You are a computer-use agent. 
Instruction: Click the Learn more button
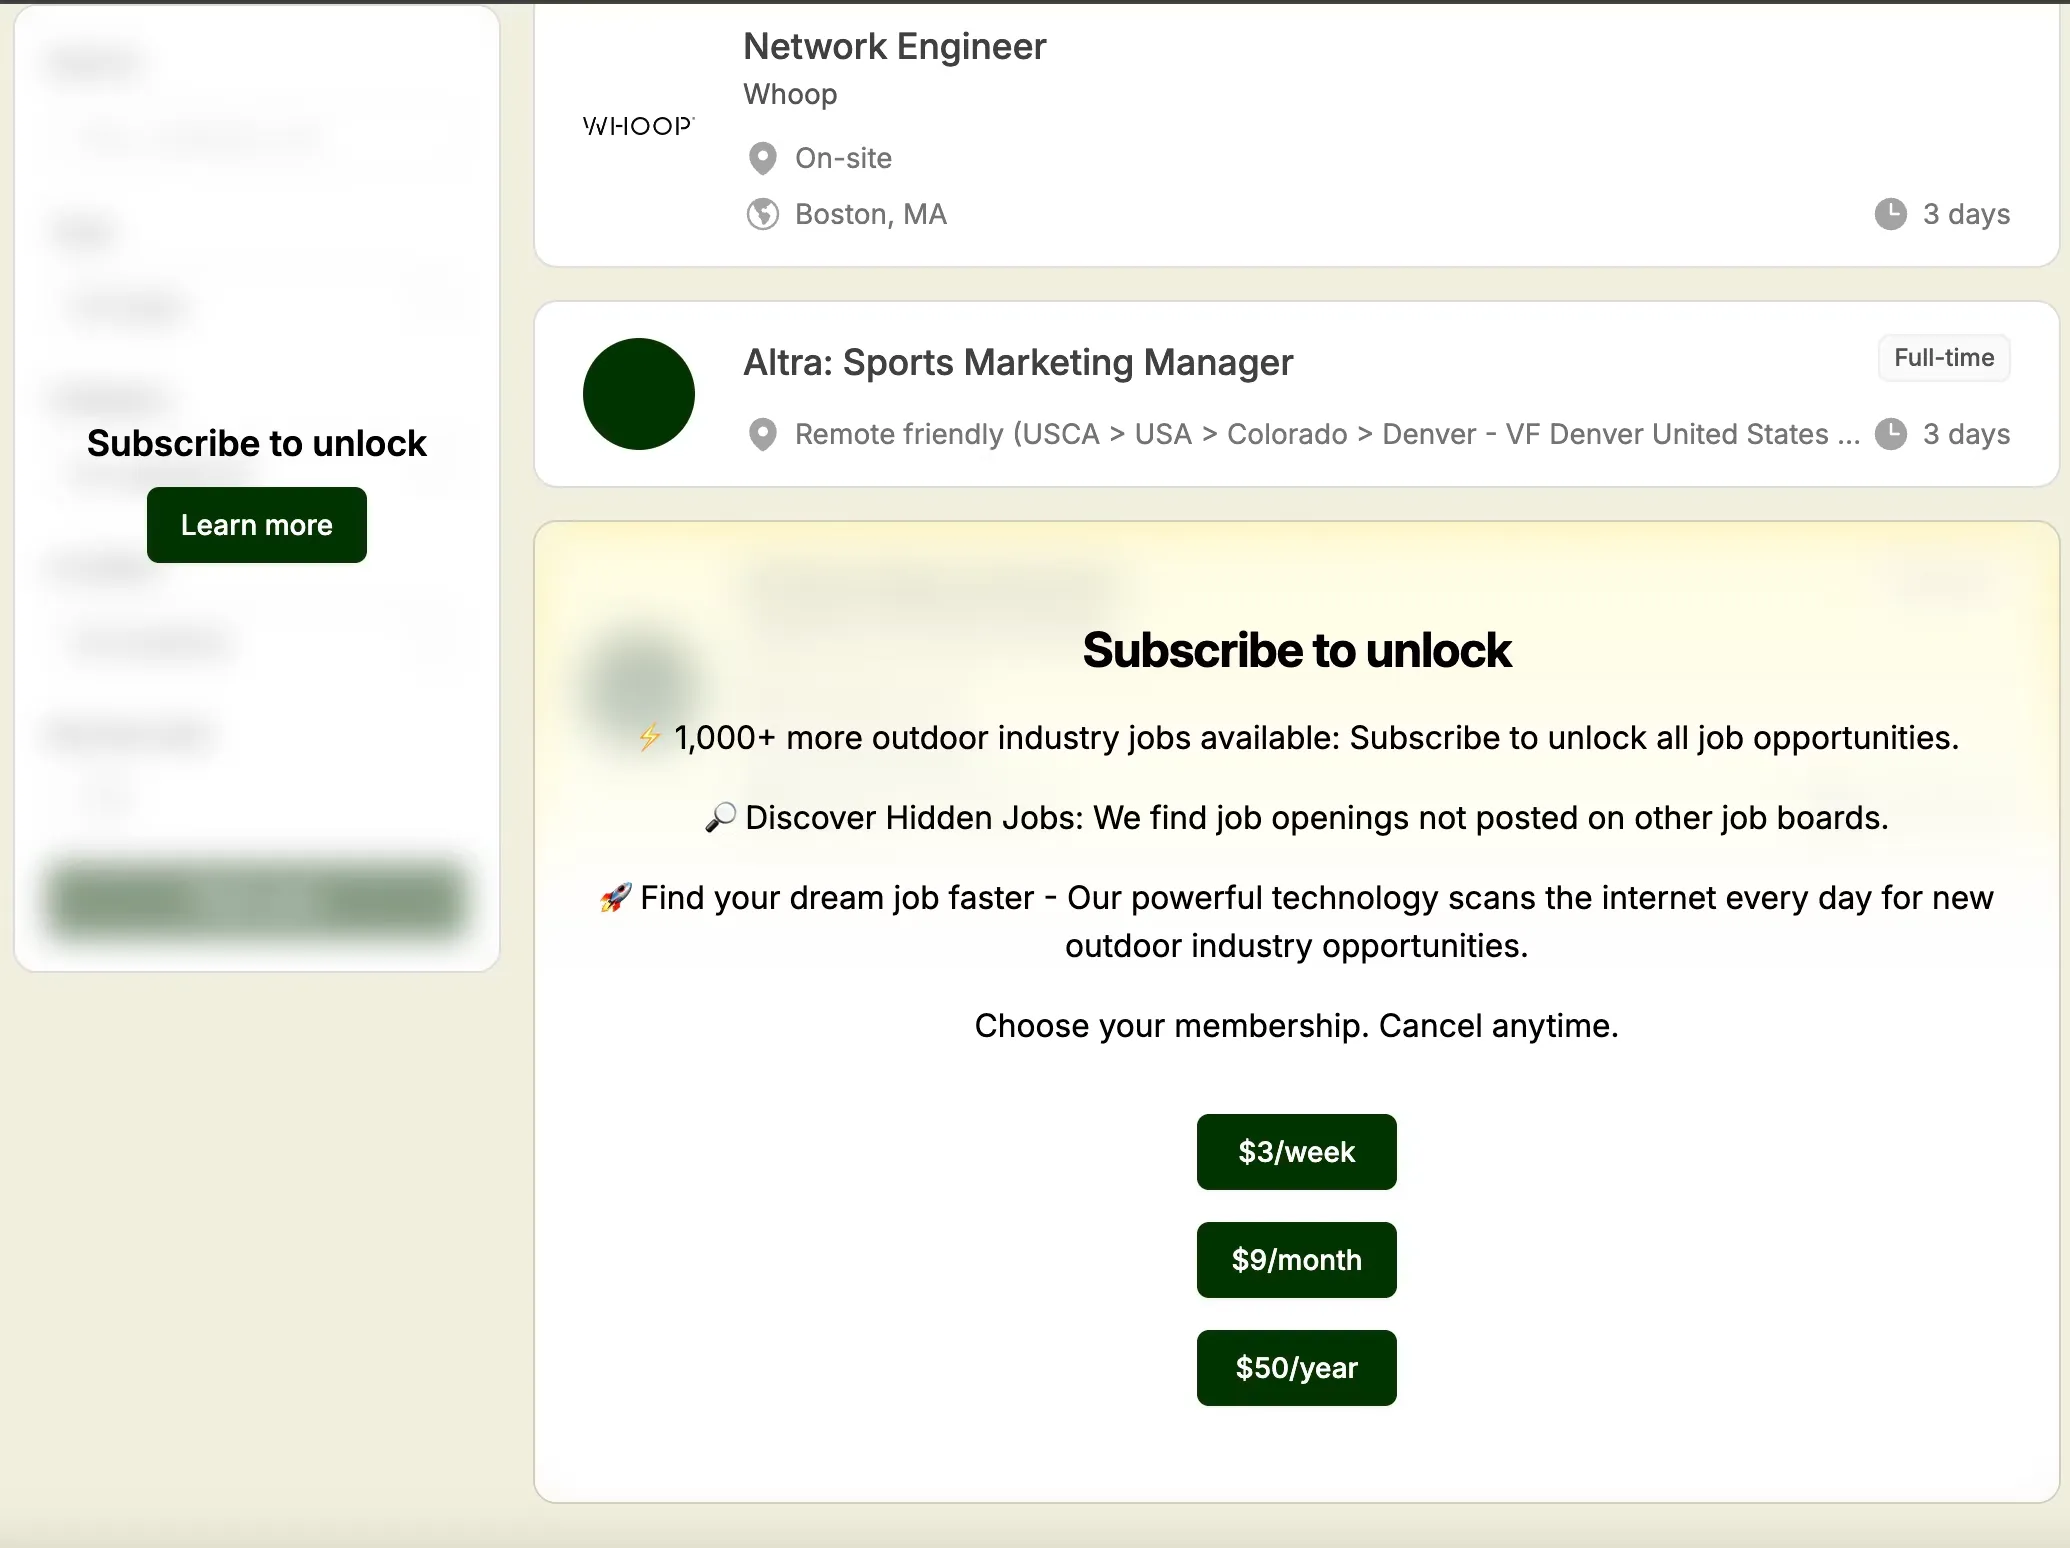[x=256, y=524]
